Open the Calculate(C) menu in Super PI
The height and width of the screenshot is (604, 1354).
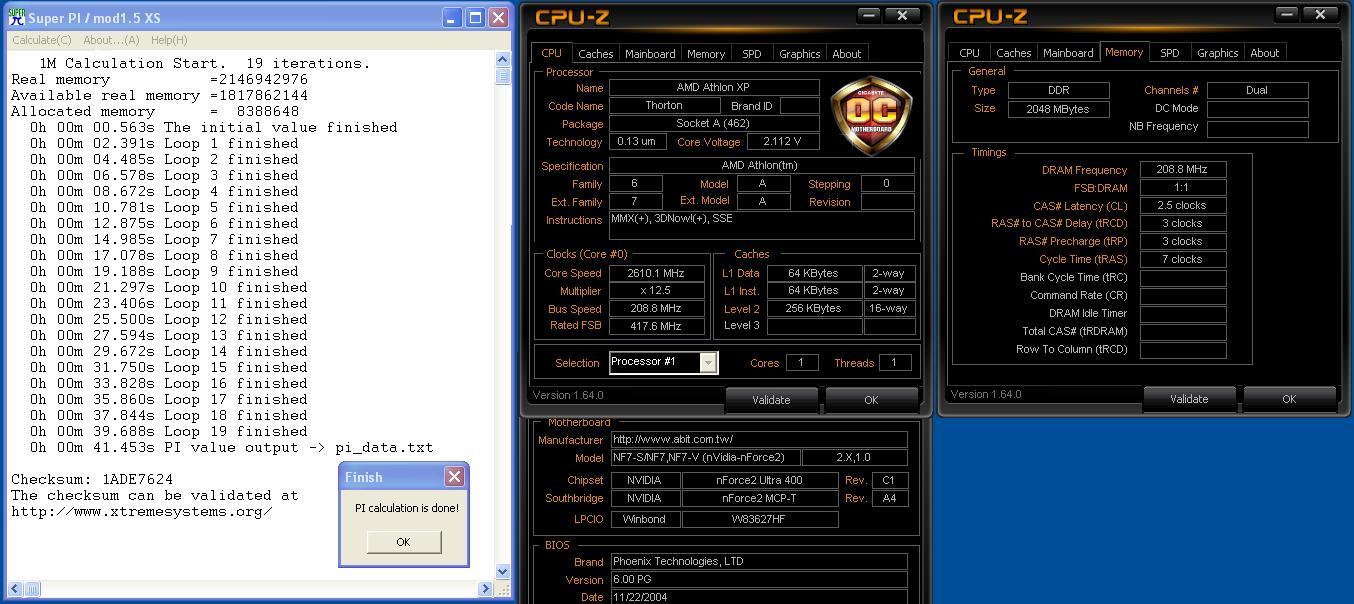(x=41, y=40)
